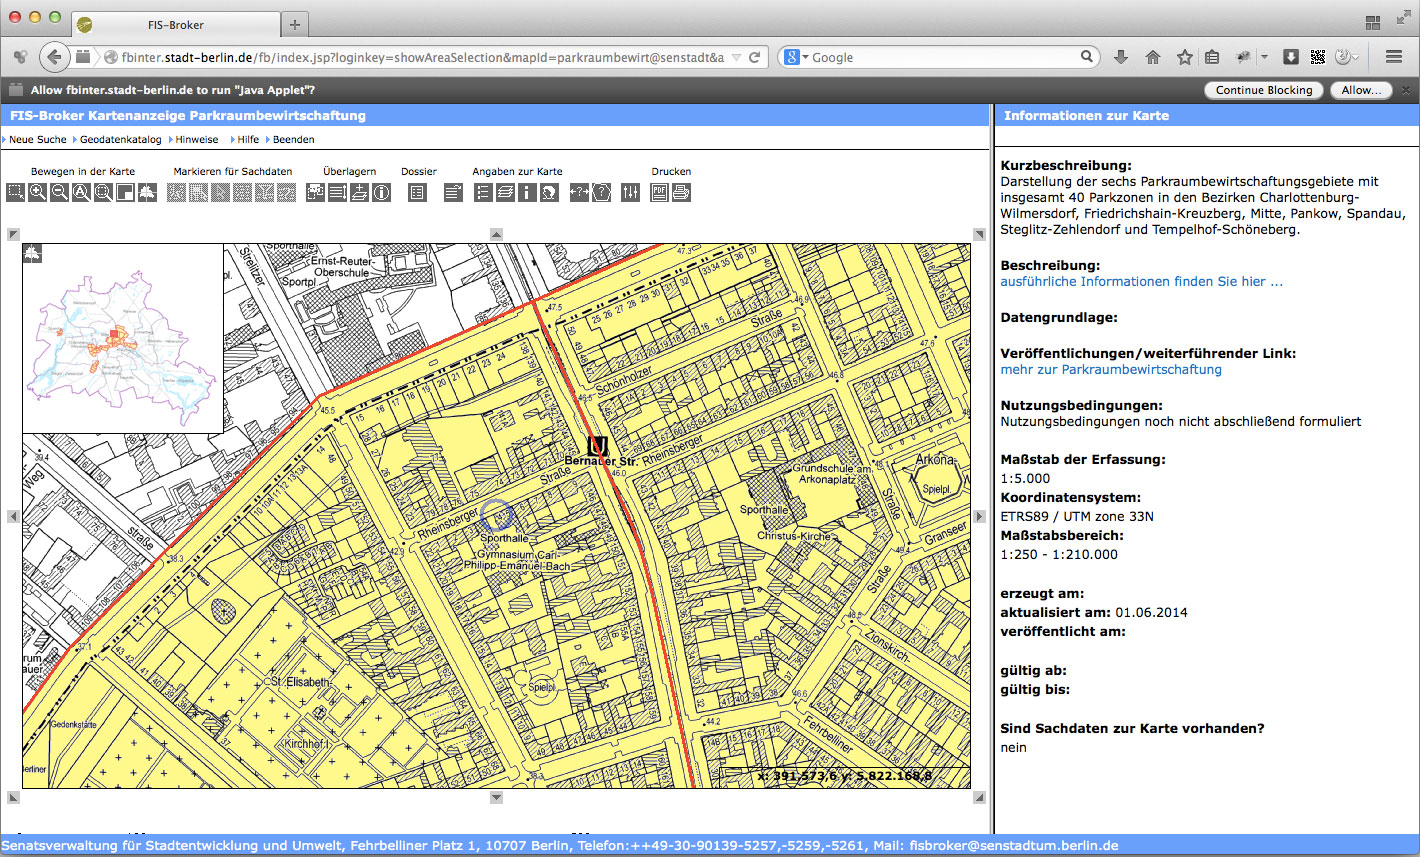
Task: Toggle the overview map tree icon on map
Action: [32, 253]
